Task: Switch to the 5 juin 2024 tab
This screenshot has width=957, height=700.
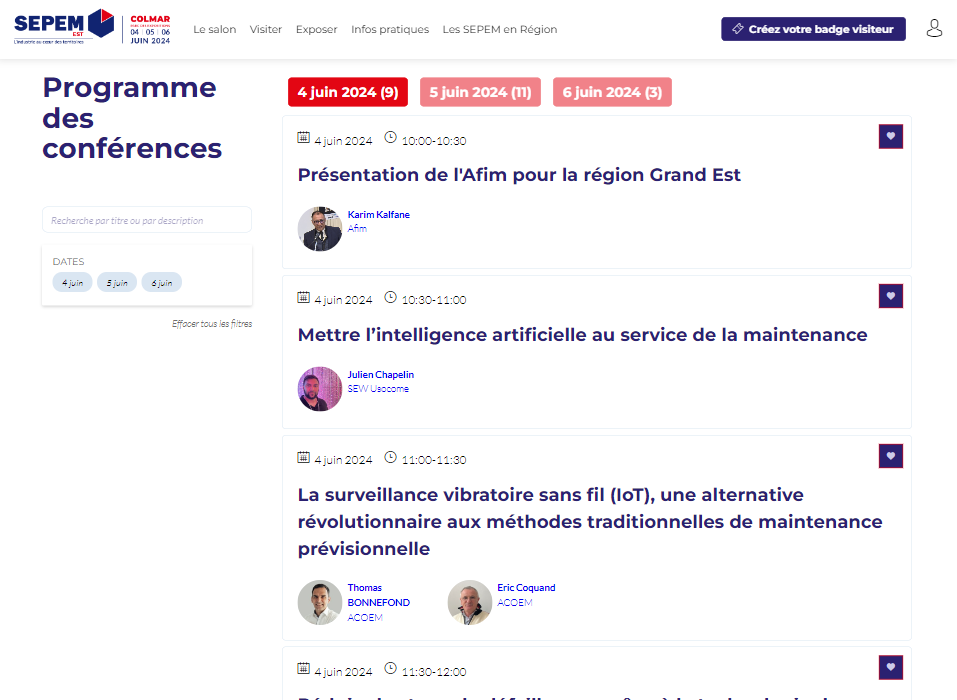Action: pyautogui.click(x=480, y=92)
